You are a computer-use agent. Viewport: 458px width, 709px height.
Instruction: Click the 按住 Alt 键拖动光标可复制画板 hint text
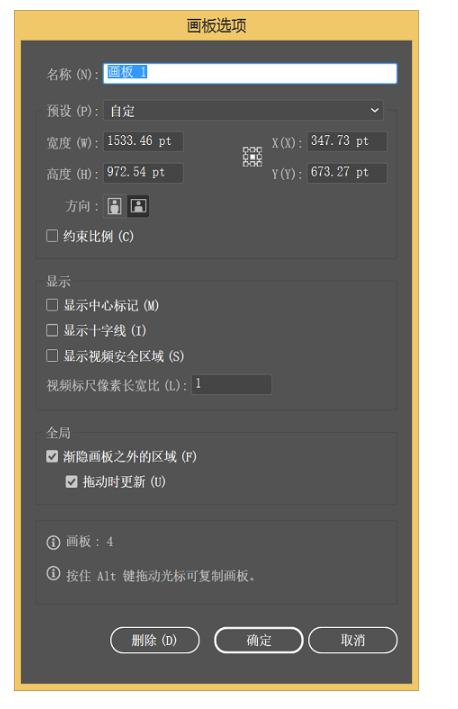[161, 576]
